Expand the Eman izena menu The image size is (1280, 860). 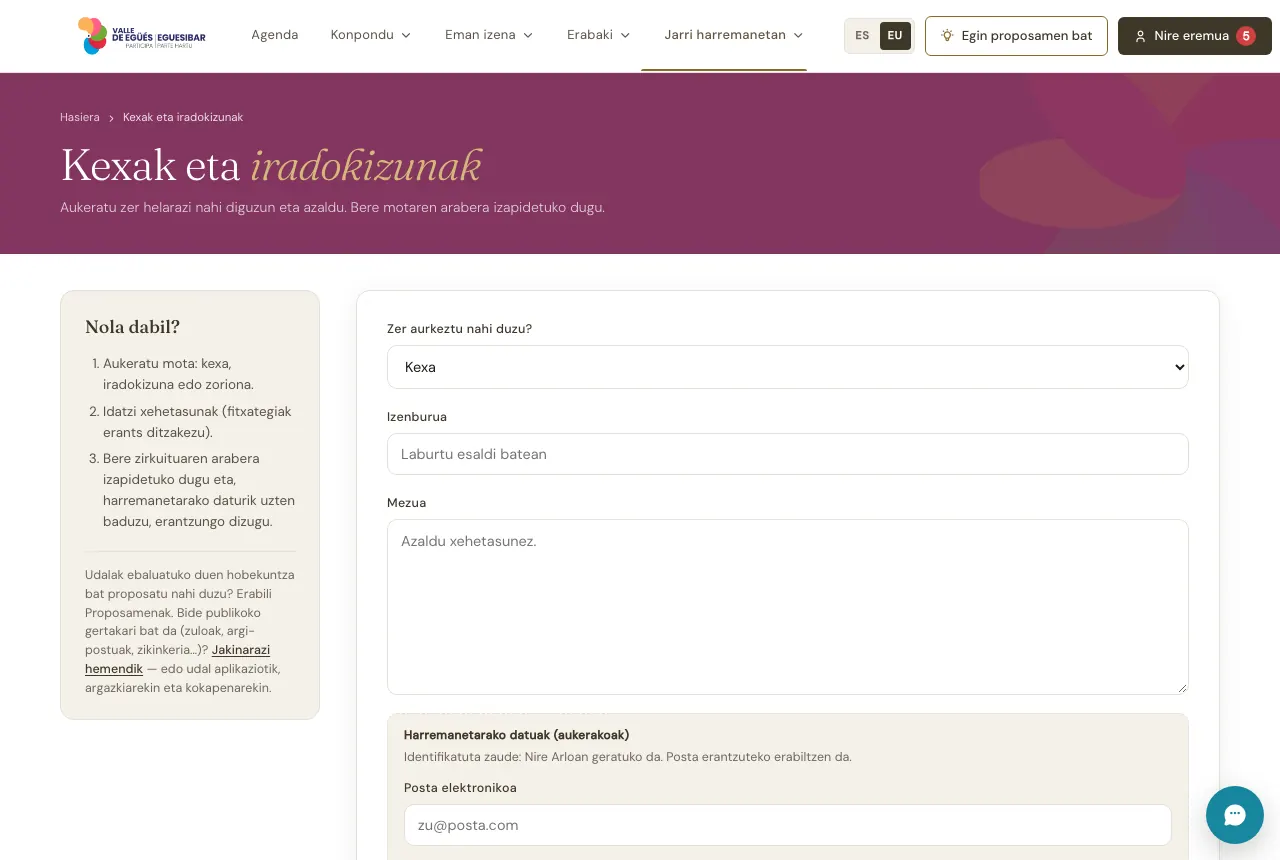(489, 35)
